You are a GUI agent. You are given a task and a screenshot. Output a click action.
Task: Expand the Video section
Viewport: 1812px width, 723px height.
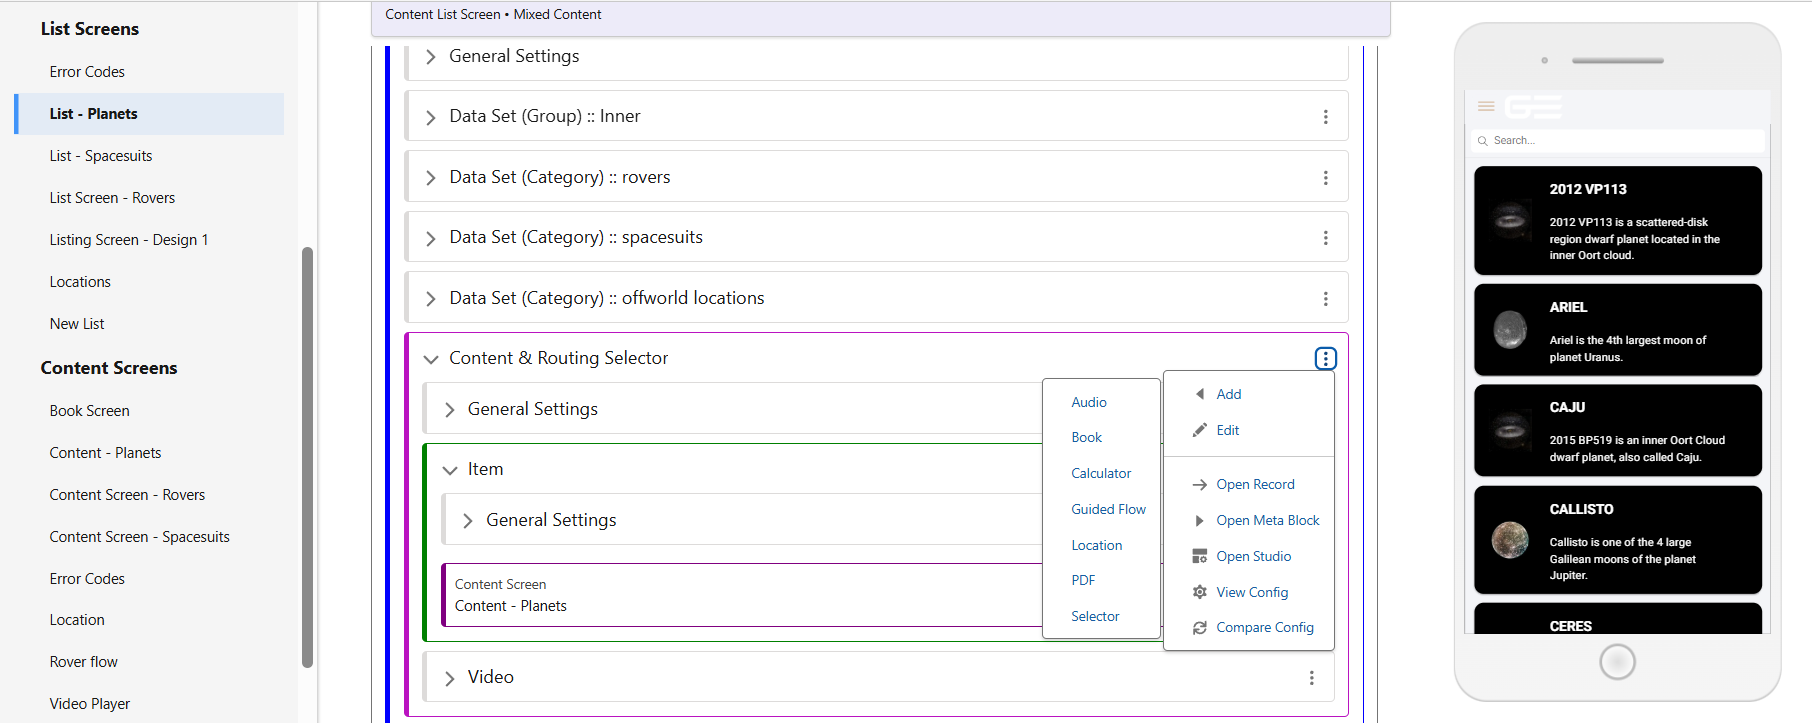coord(450,678)
